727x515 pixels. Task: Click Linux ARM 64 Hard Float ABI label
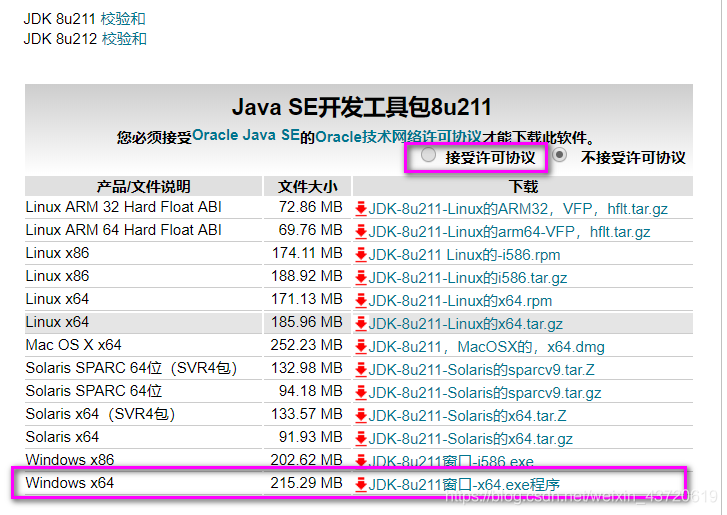pos(123,230)
